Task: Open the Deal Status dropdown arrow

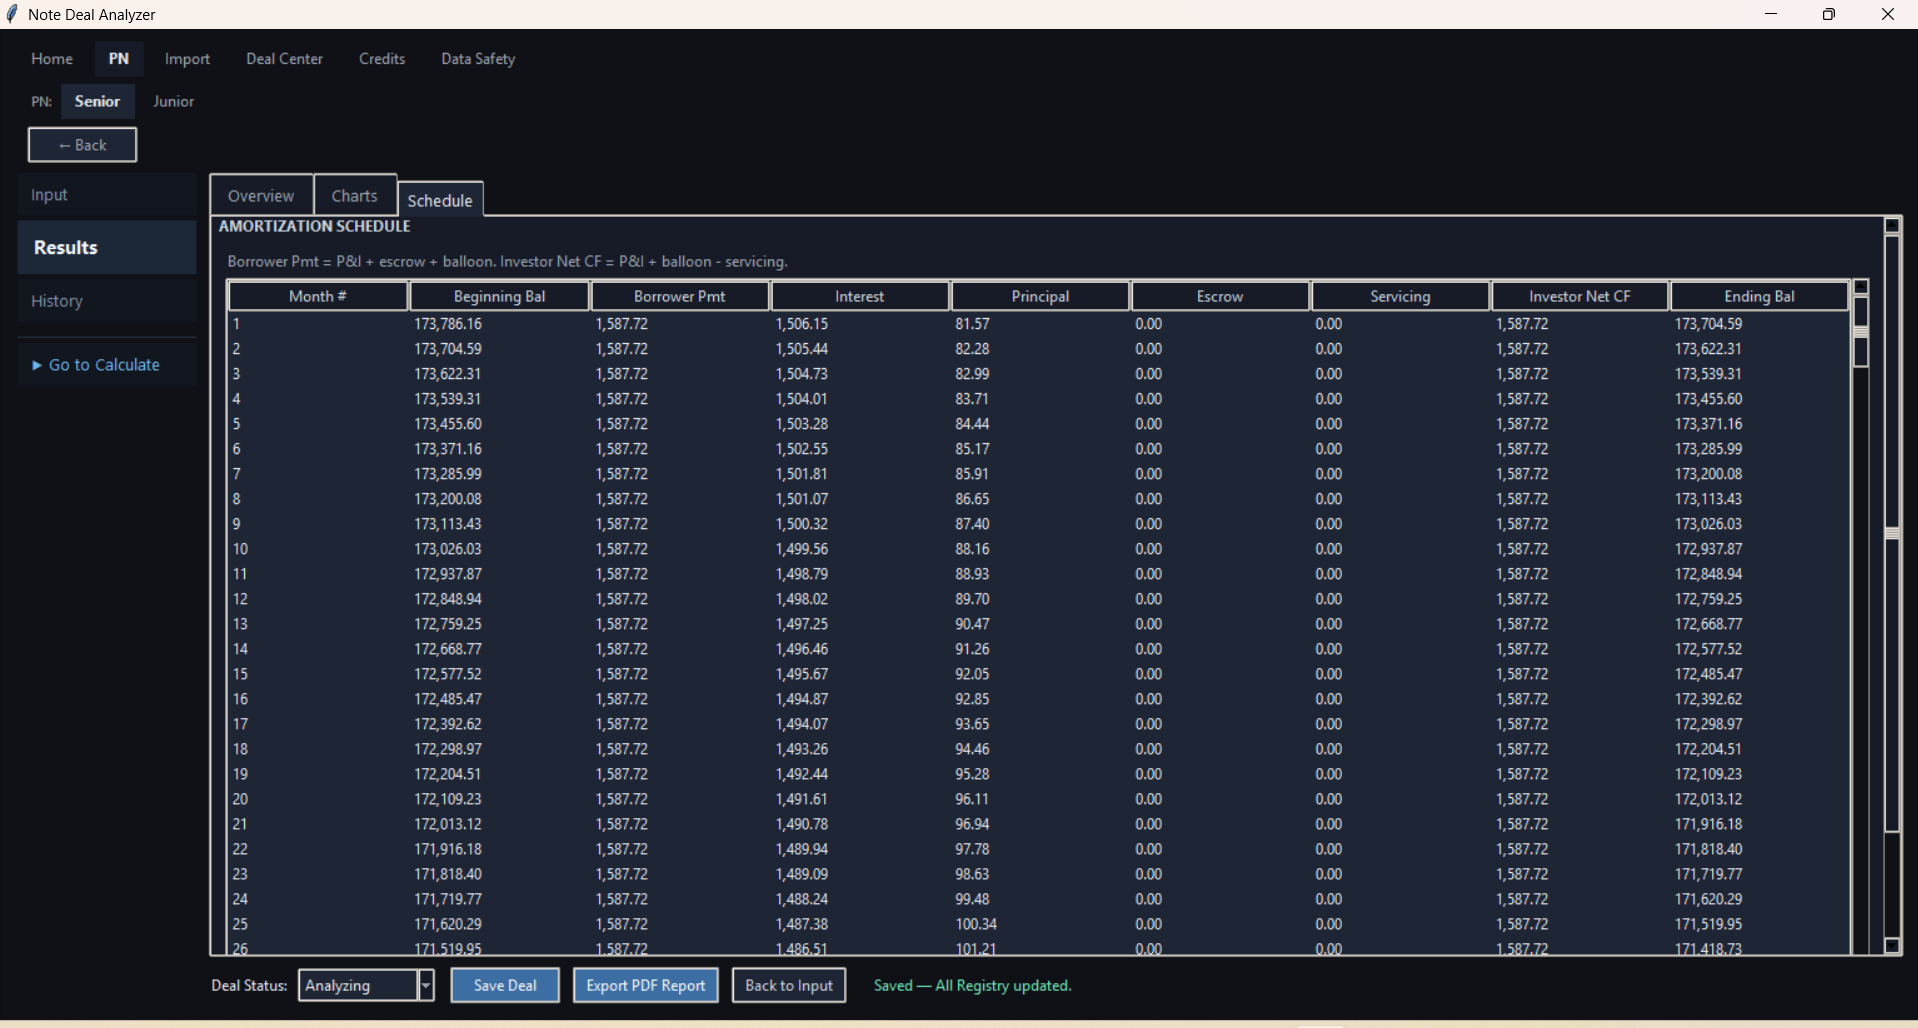Action: (426, 985)
